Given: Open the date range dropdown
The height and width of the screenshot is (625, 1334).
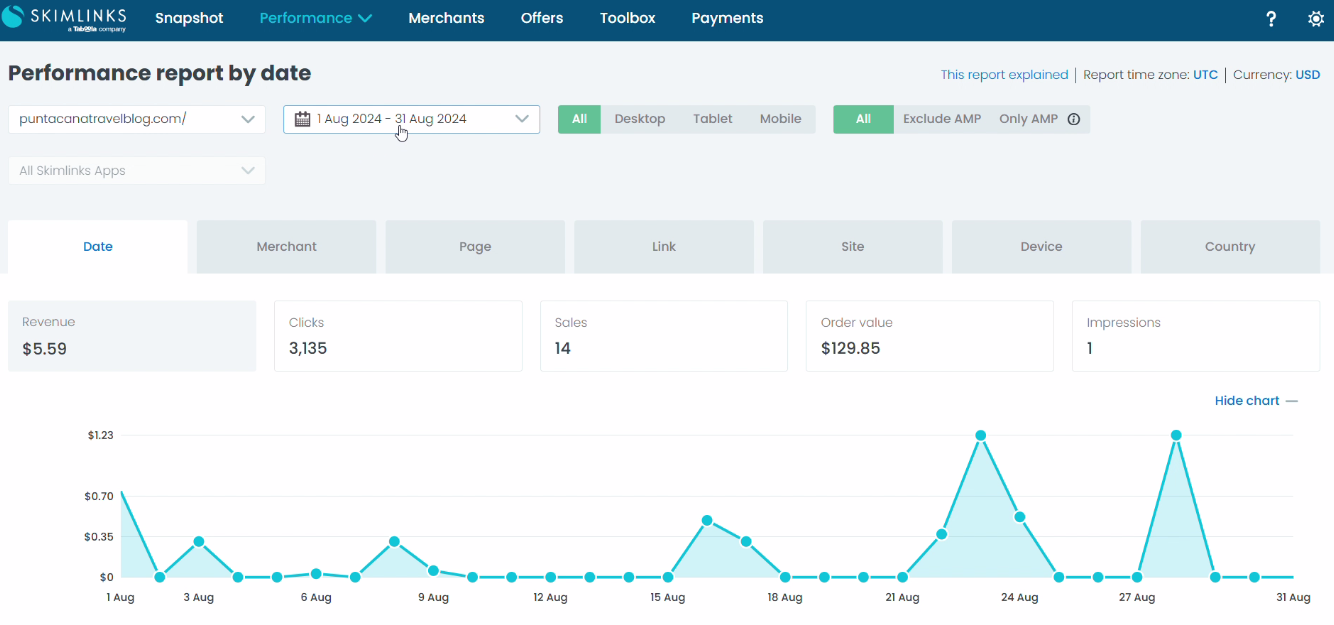Looking at the screenshot, I should [x=412, y=119].
